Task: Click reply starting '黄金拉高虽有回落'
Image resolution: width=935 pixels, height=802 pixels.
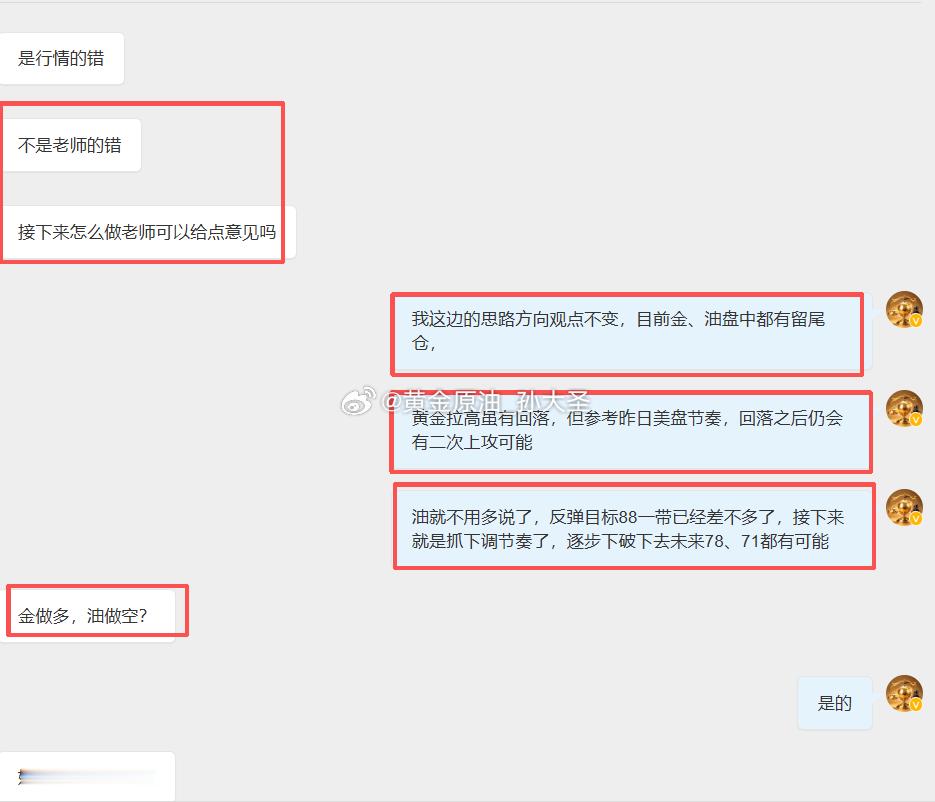Action: [x=632, y=431]
